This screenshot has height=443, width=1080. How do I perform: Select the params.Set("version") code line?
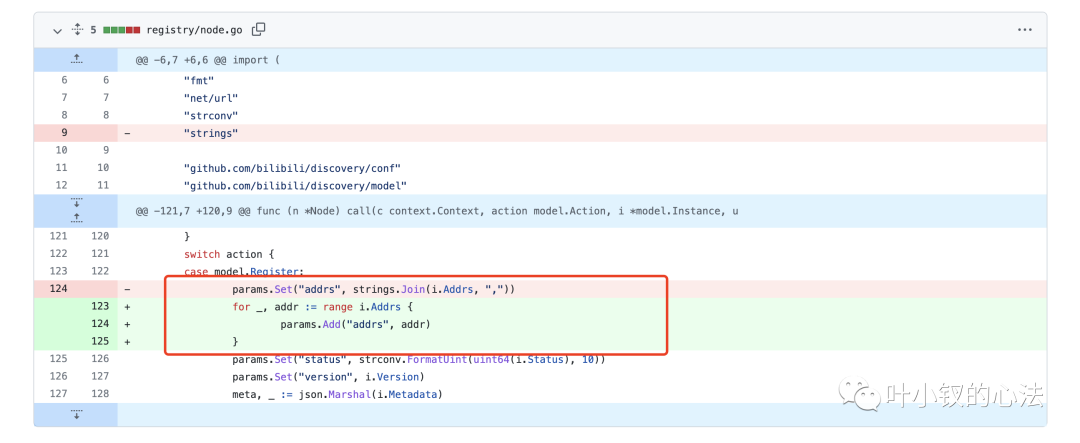coord(328,377)
